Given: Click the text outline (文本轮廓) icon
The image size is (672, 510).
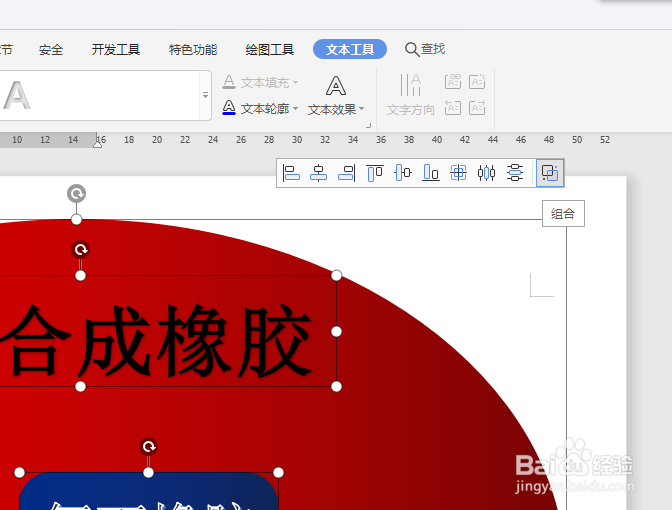Looking at the screenshot, I should coord(229,108).
